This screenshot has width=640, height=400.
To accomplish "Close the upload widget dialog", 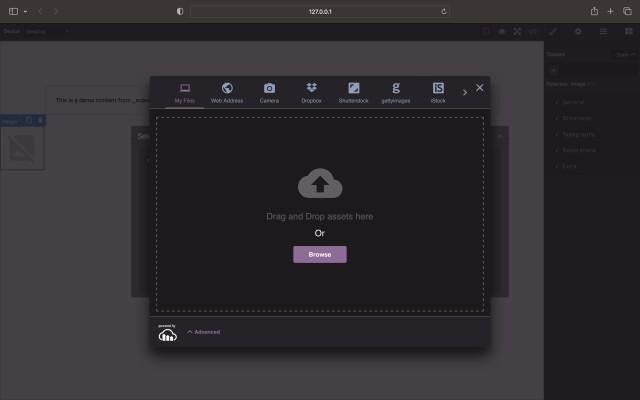I will tap(480, 88).
